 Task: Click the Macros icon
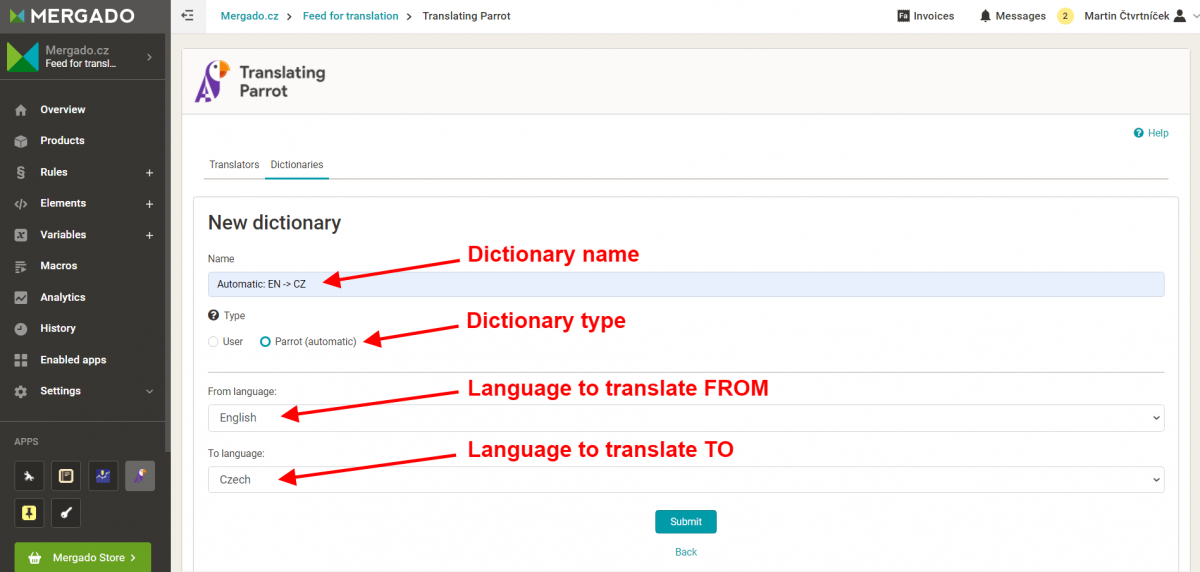point(21,266)
